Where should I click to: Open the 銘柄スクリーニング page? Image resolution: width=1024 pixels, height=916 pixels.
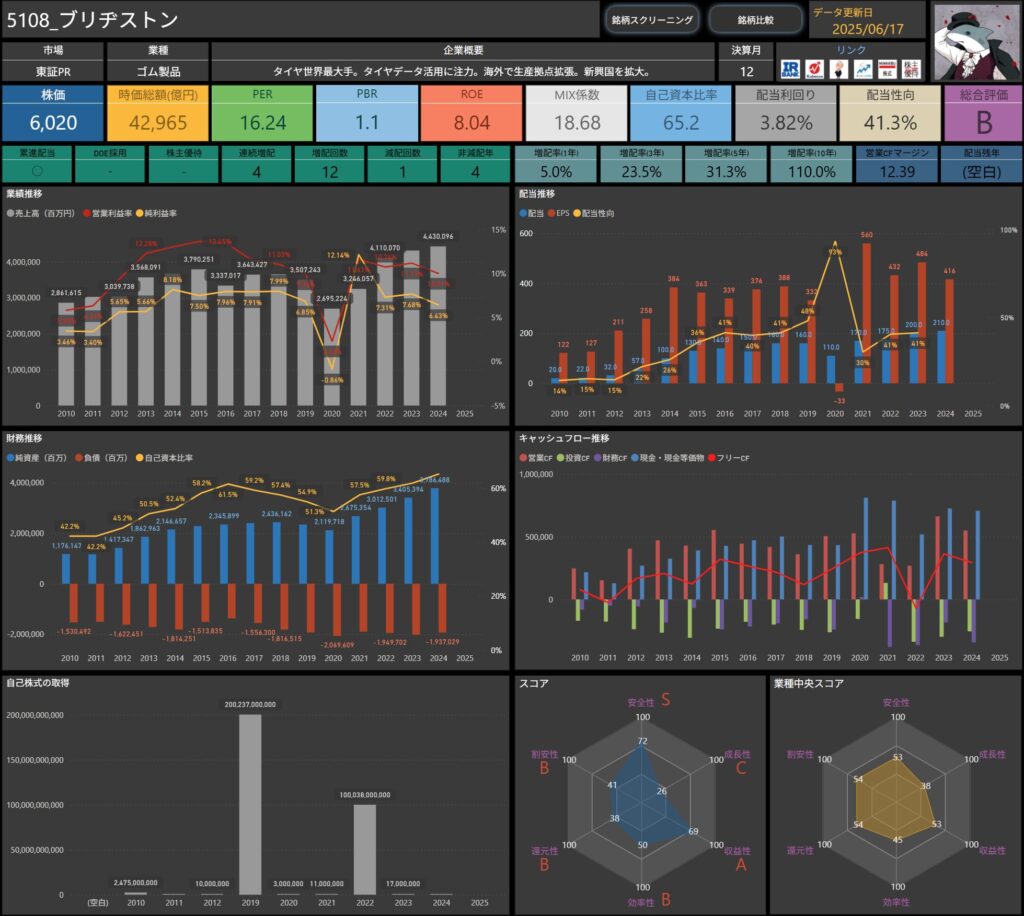pyautogui.click(x=652, y=20)
